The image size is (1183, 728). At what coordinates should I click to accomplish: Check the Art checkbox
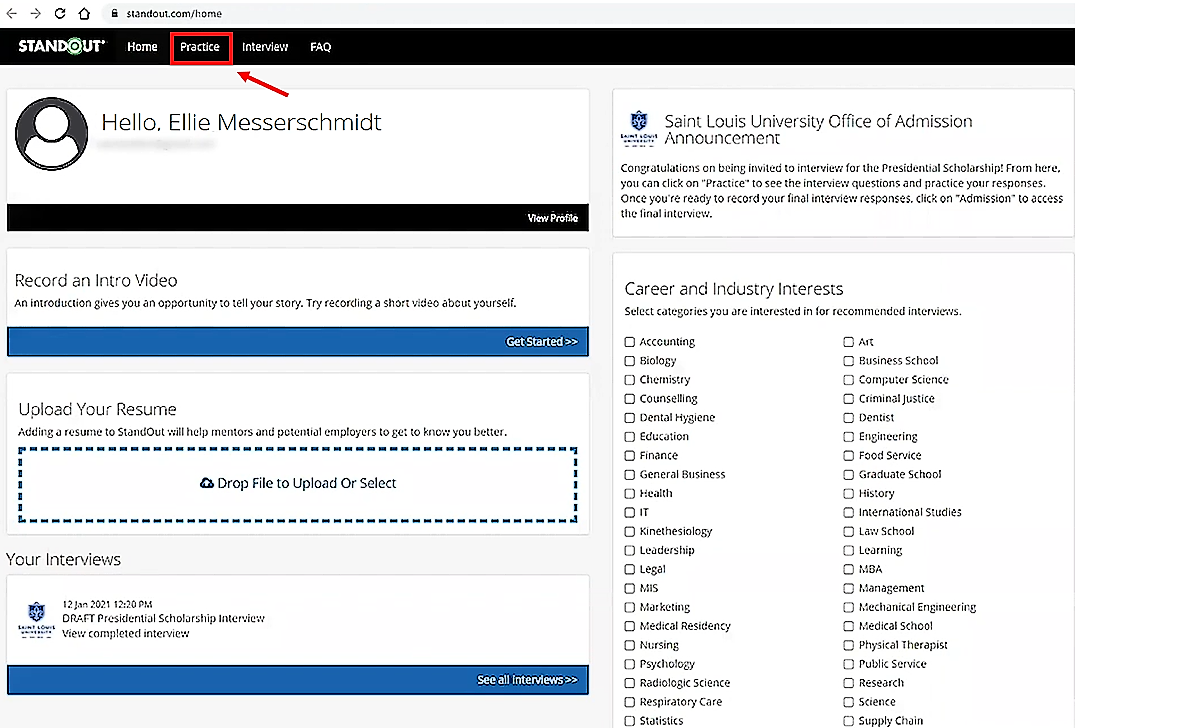pyautogui.click(x=849, y=342)
